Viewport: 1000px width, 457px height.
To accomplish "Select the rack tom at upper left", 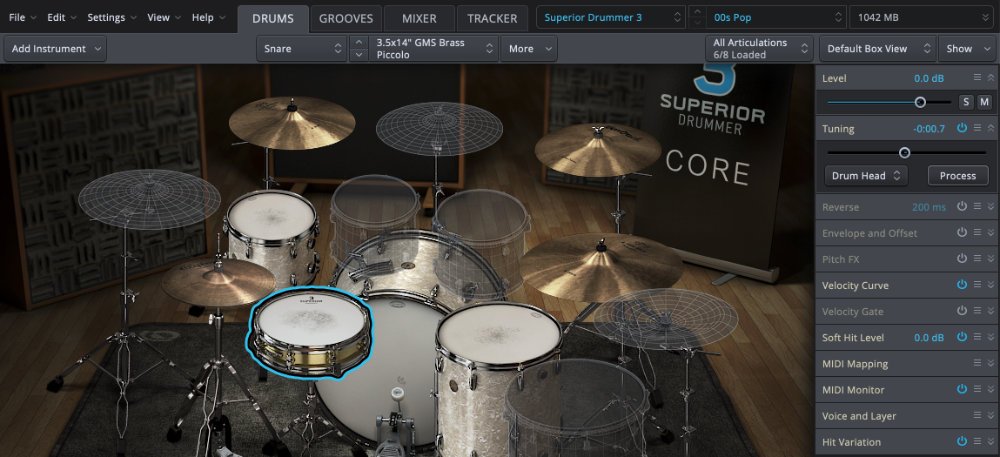I will point(272,236).
